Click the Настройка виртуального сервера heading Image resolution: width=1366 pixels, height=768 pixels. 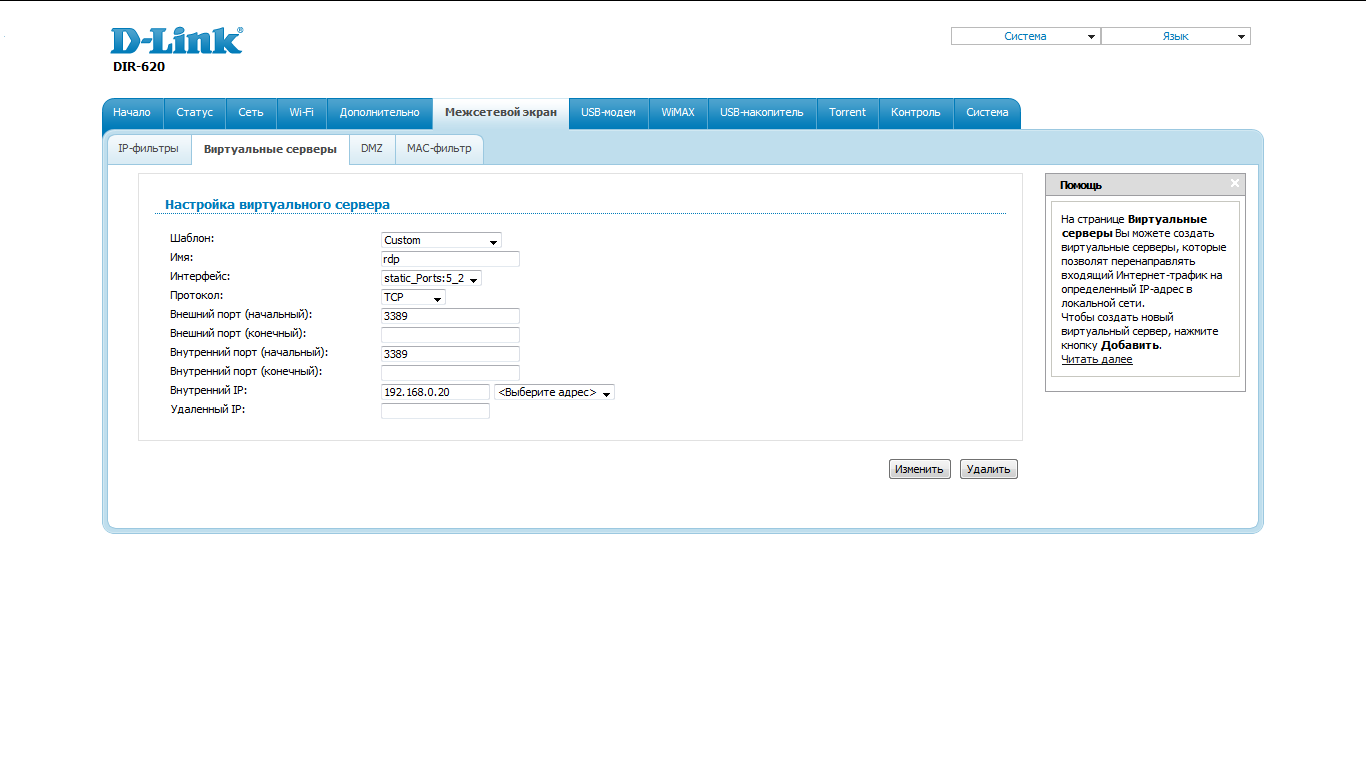pyautogui.click(x=277, y=204)
